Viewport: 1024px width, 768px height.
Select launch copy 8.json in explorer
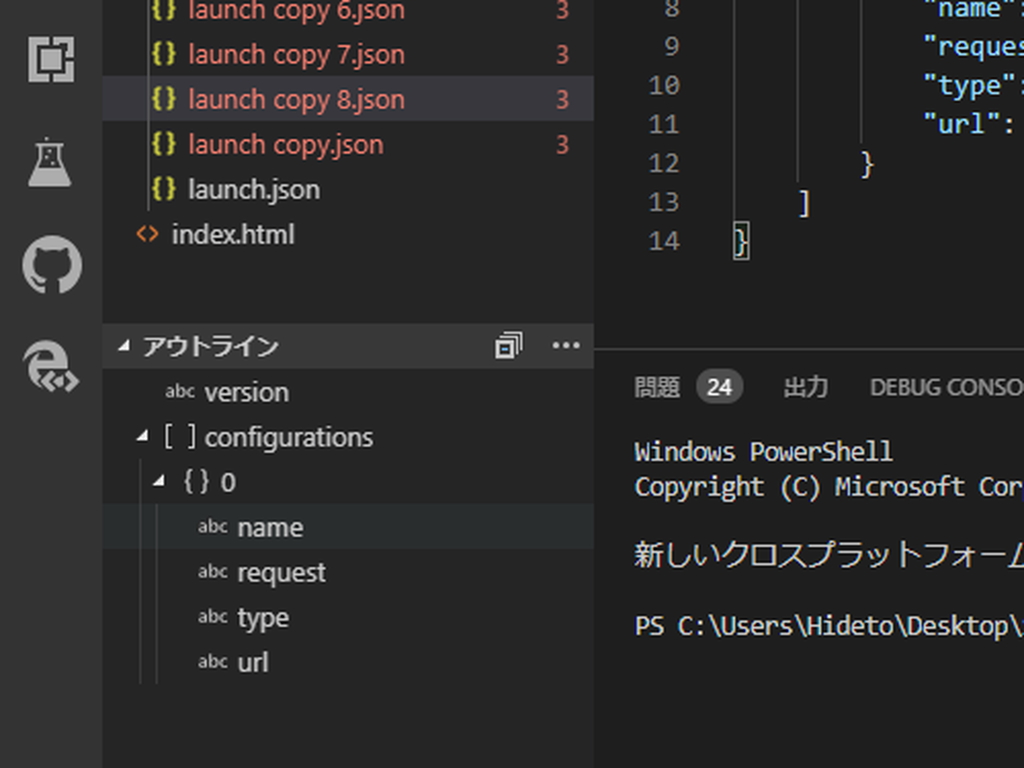click(296, 99)
